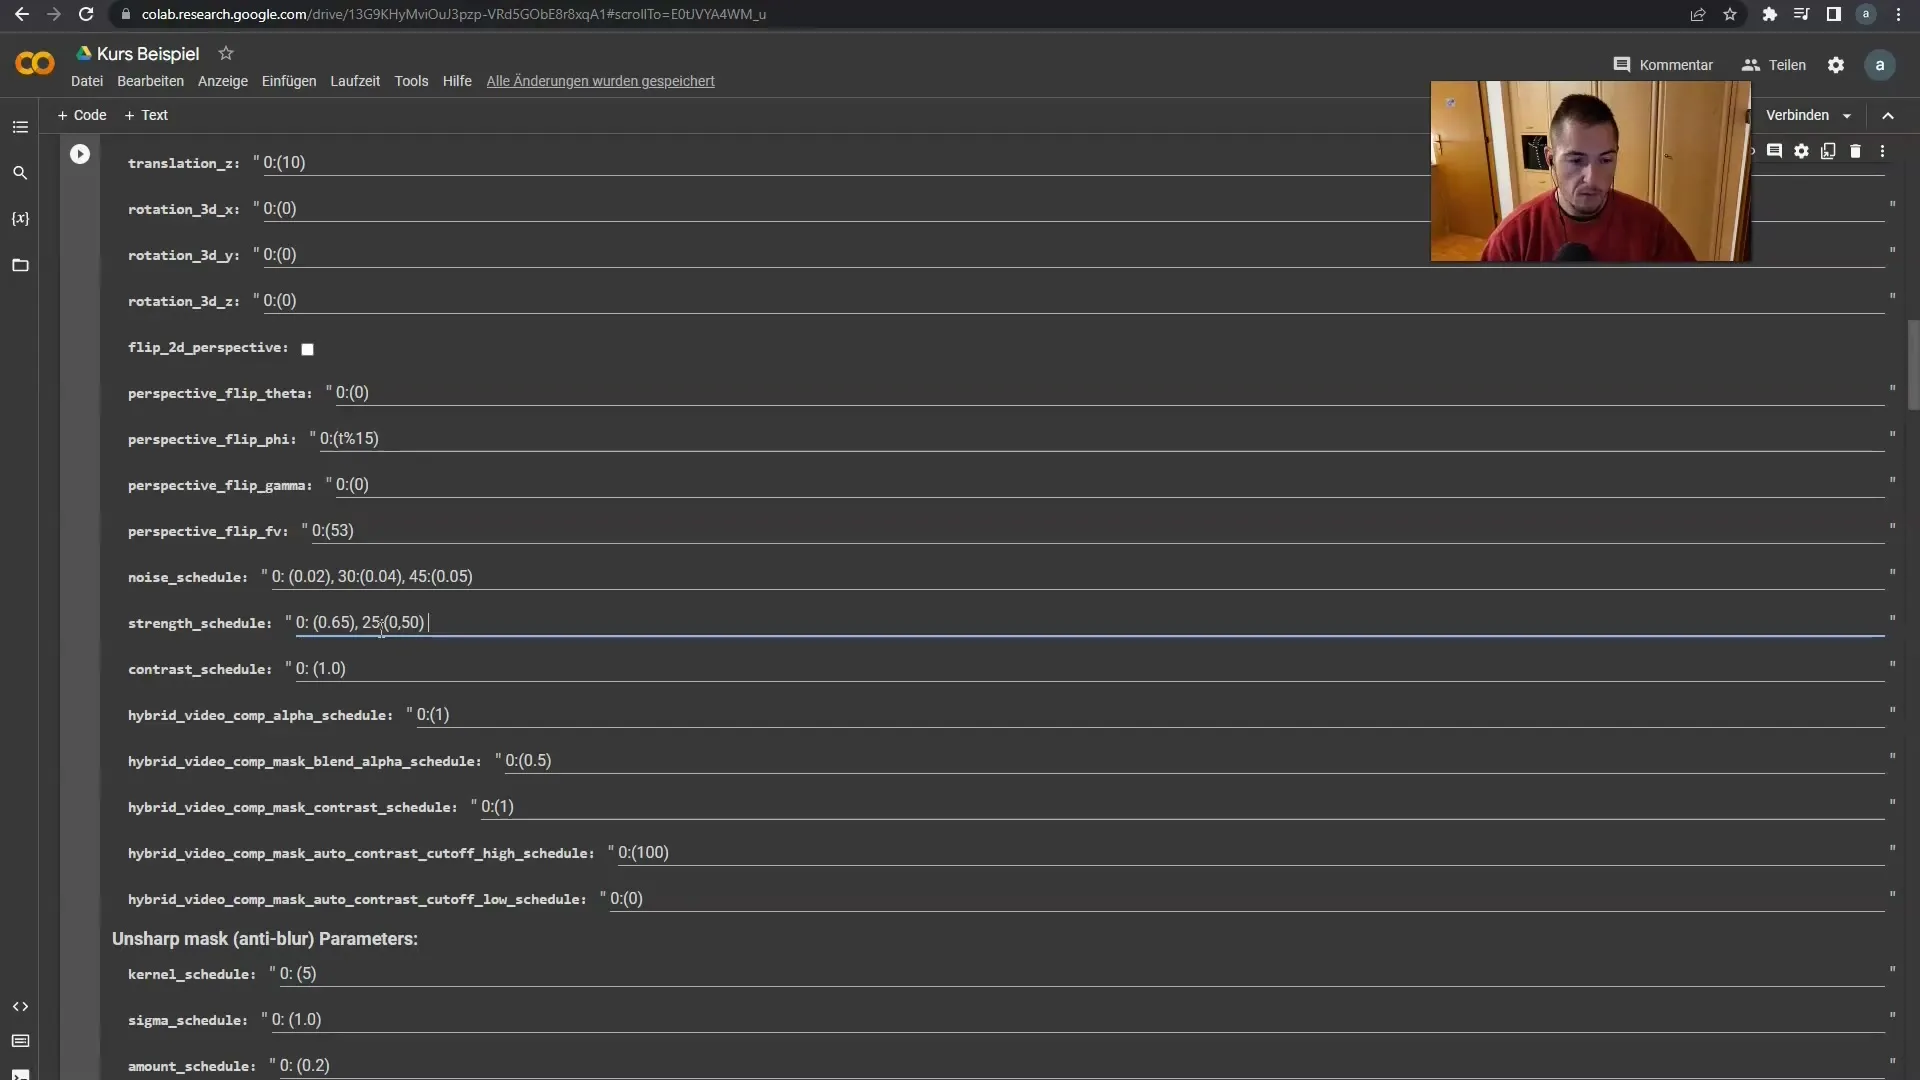Edit the sigma_schedule field

pyautogui.click(x=1078, y=1020)
